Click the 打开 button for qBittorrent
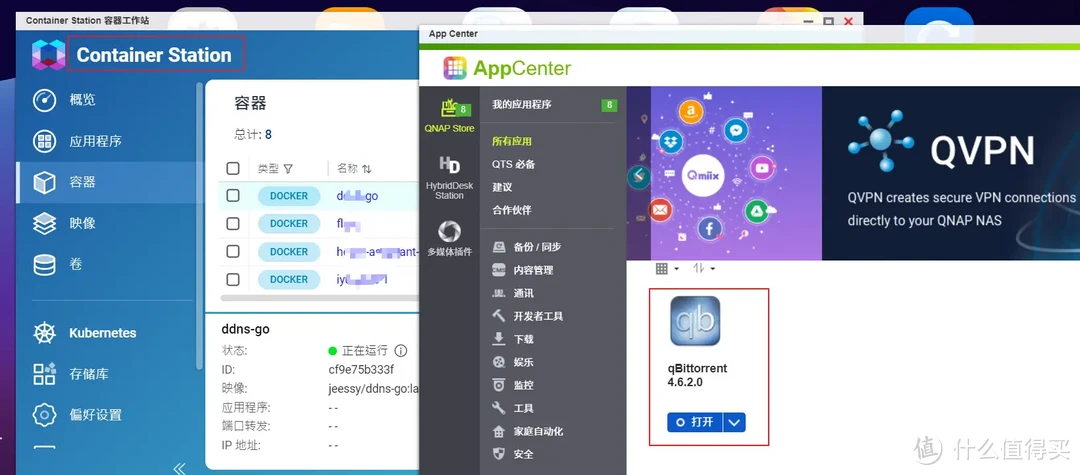Image resolution: width=1080 pixels, height=475 pixels. (695, 423)
